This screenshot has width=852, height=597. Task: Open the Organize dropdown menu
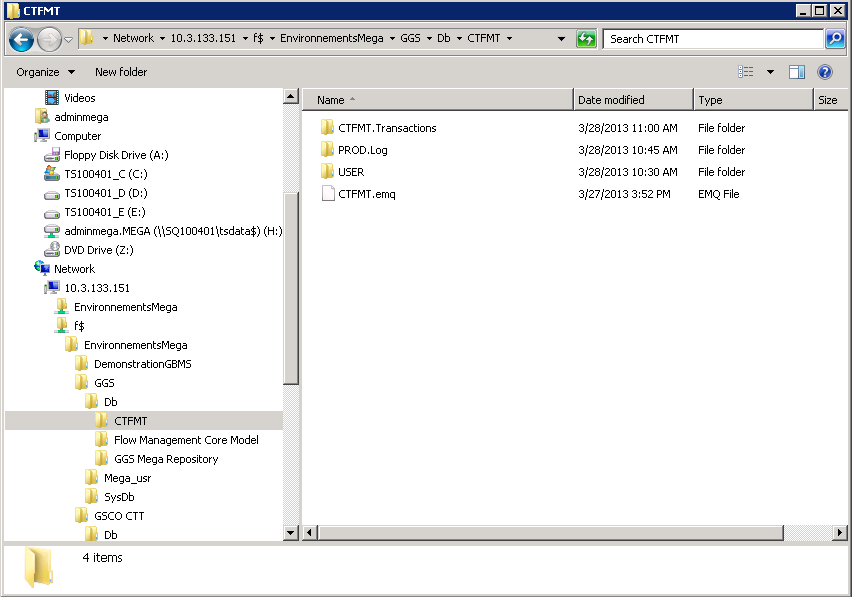45,72
